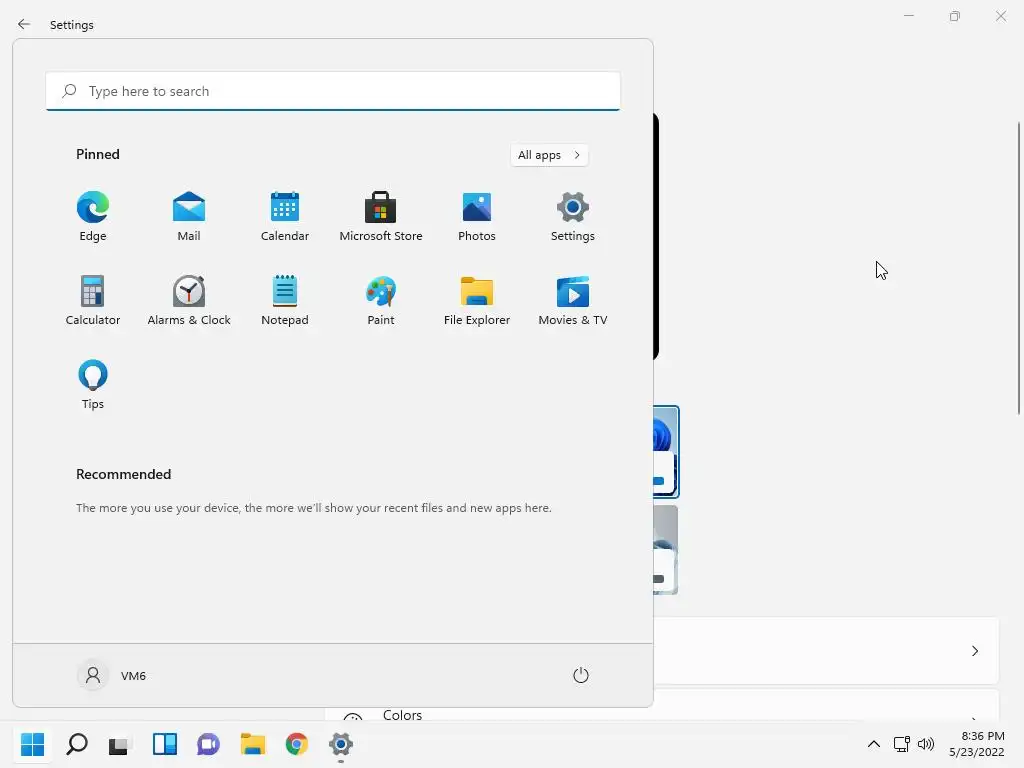The height and width of the screenshot is (768, 1024).
Task: Open network status tray icon
Action: click(902, 744)
